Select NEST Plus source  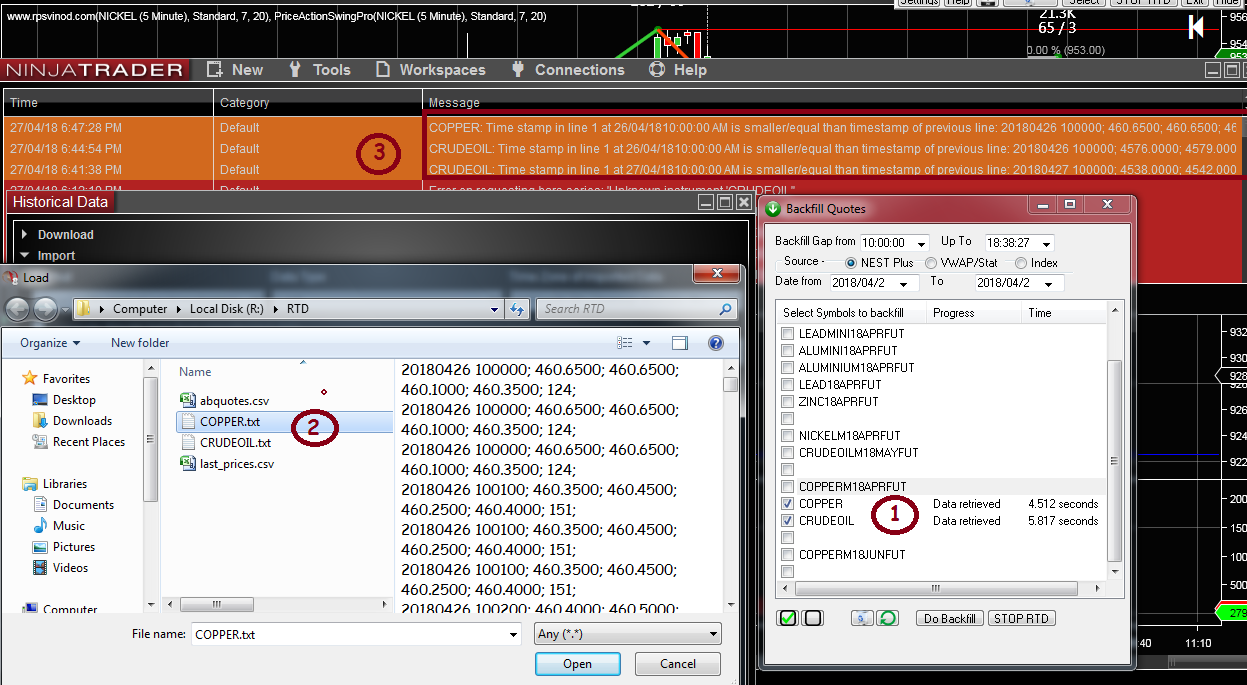click(852, 263)
